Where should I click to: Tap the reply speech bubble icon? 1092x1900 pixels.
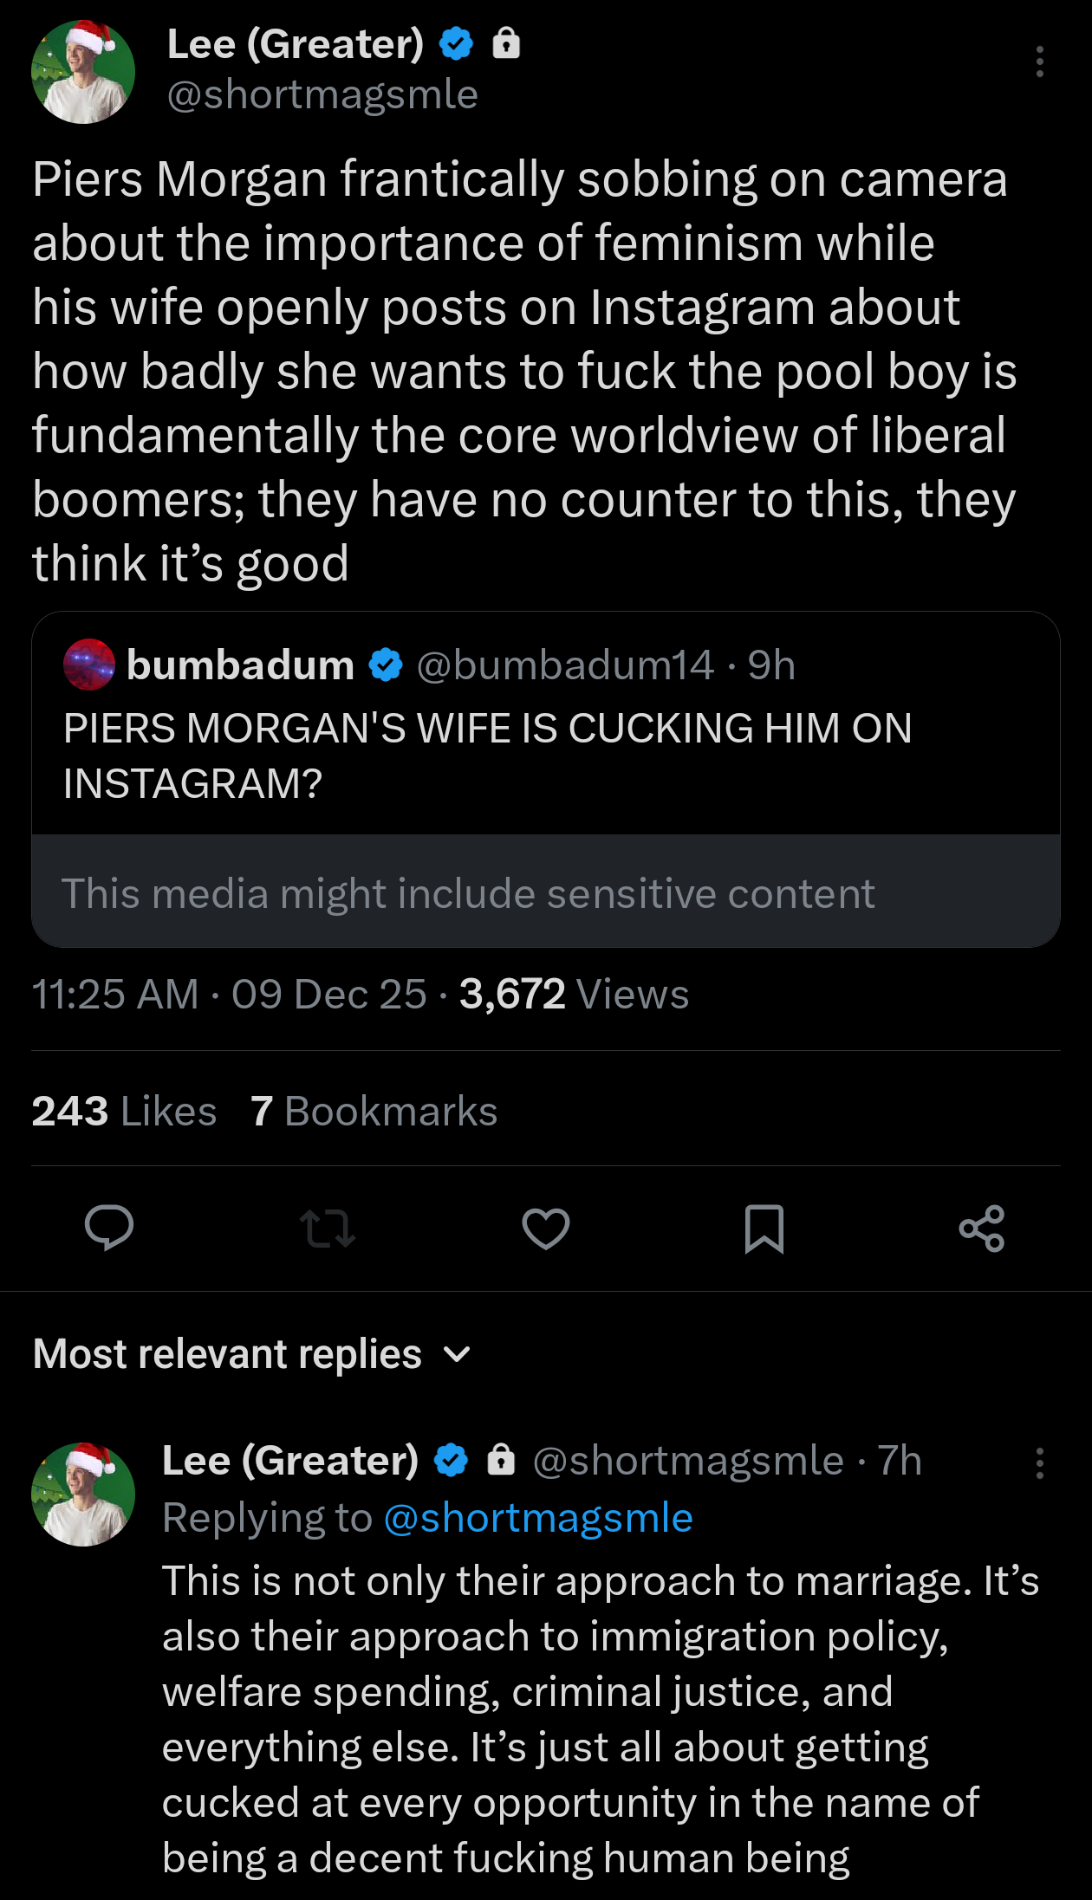109,1228
